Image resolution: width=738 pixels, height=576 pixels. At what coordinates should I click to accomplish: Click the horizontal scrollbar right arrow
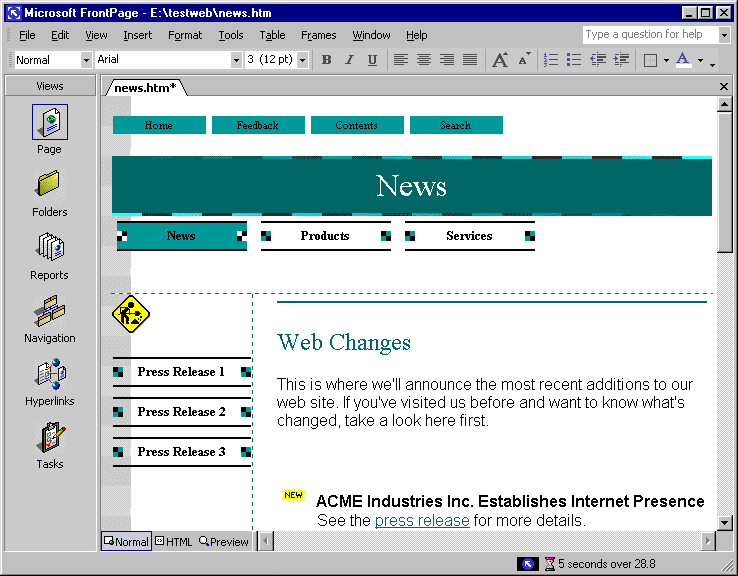(x=707, y=541)
